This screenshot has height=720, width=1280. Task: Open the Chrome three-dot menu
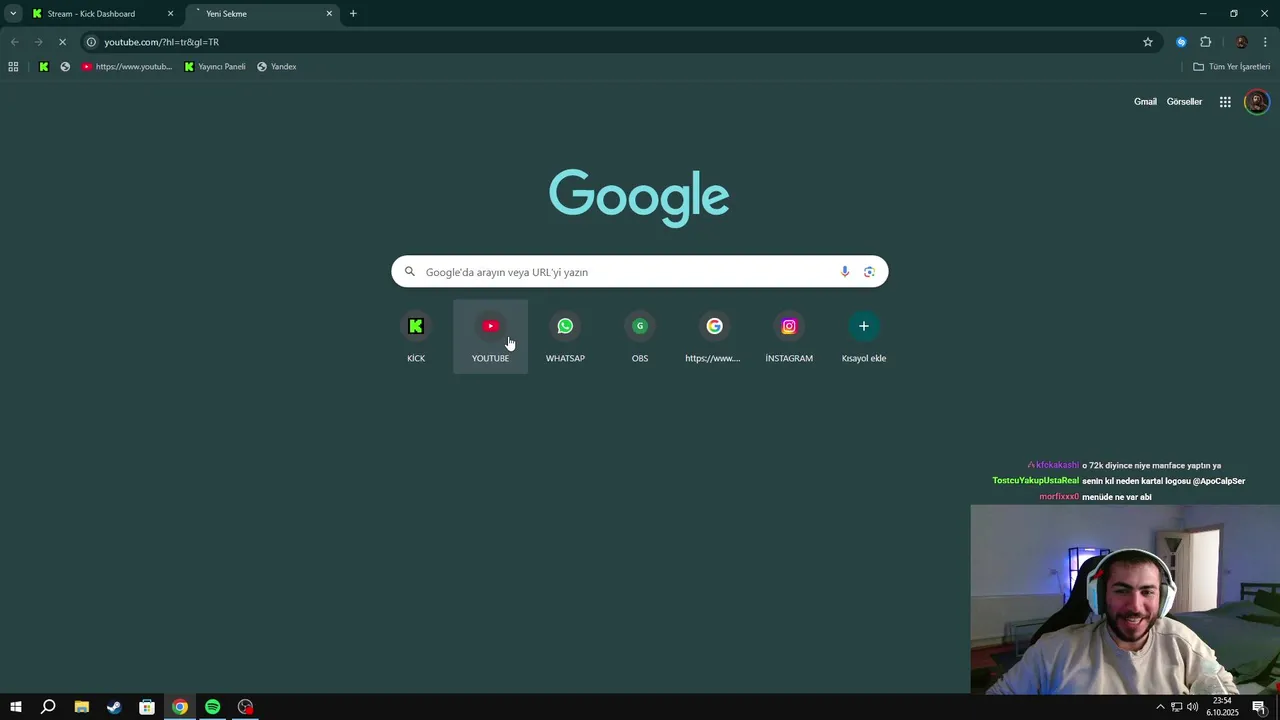point(1265,42)
